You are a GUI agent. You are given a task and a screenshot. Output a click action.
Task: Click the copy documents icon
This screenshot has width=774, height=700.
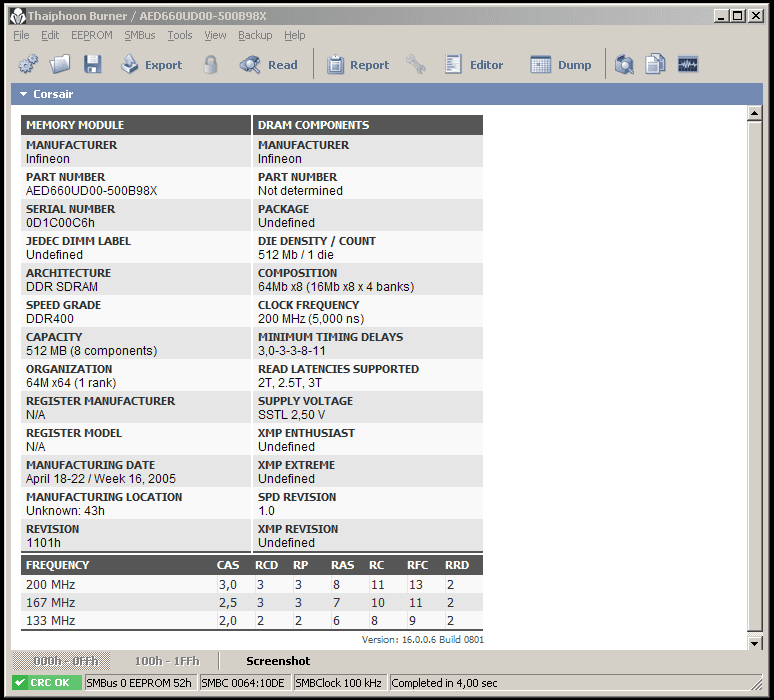pos(656,65)
